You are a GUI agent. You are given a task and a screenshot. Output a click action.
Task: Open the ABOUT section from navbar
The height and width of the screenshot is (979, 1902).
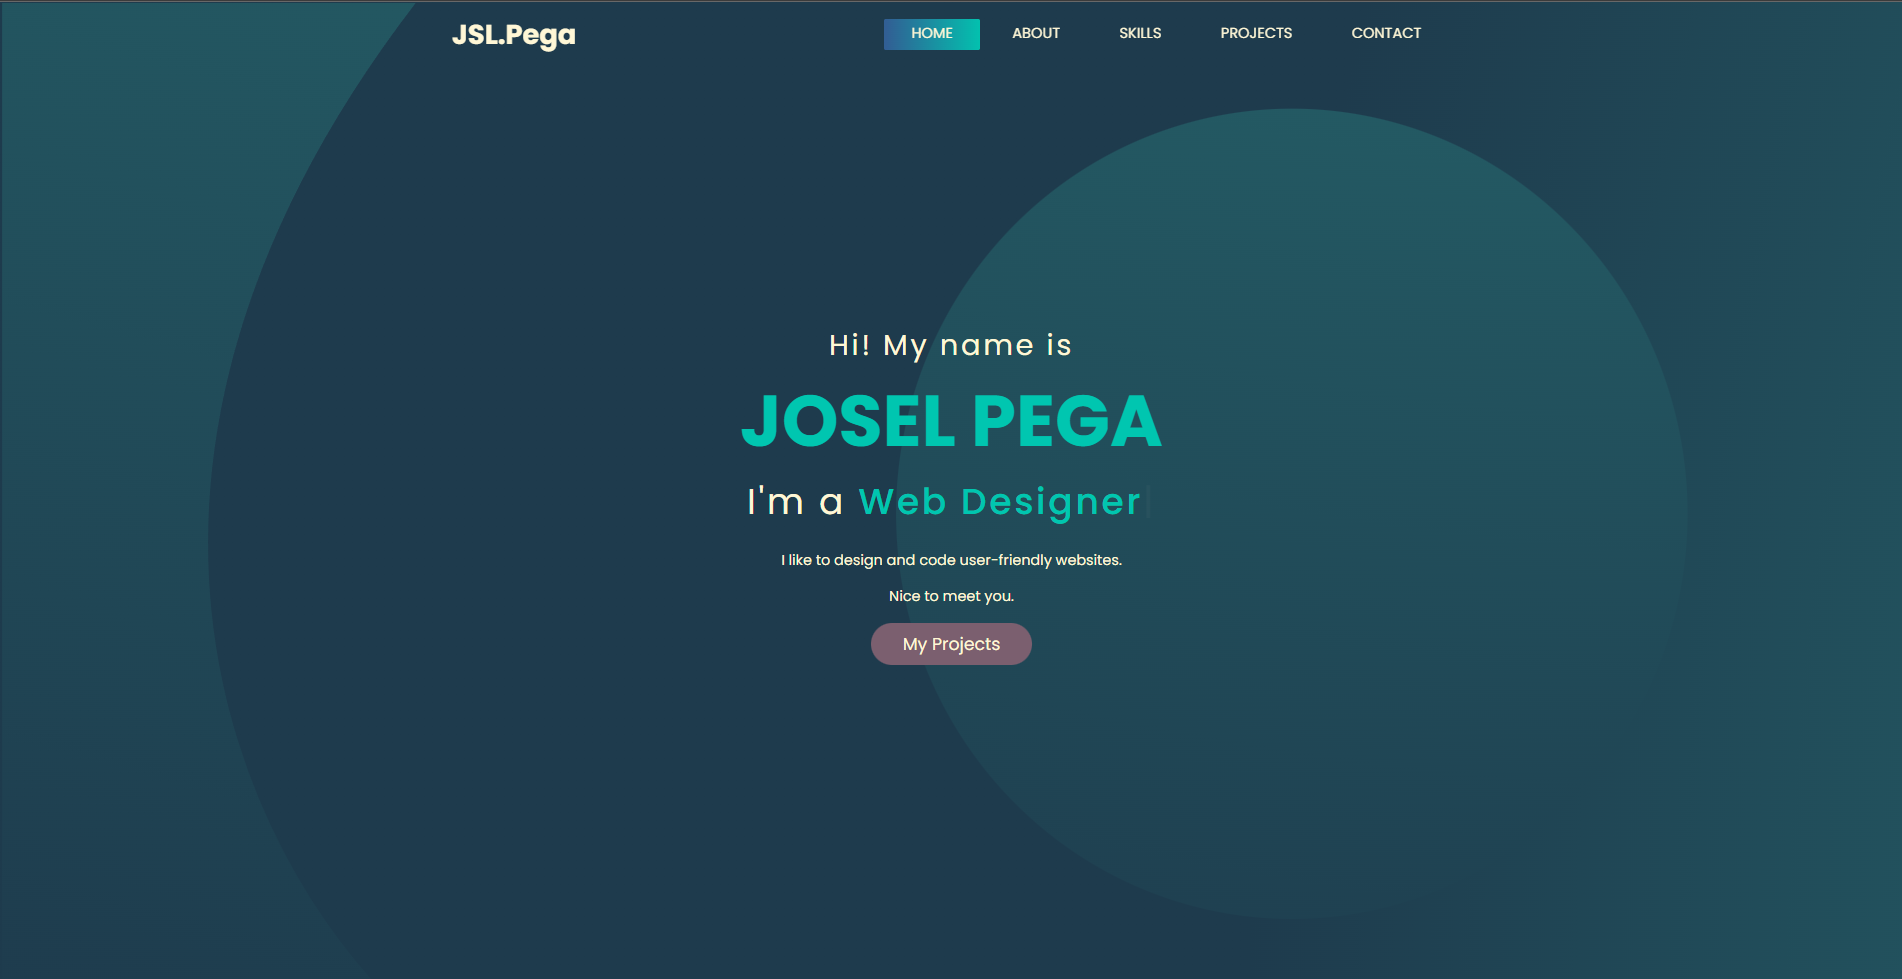point(1035,34)
